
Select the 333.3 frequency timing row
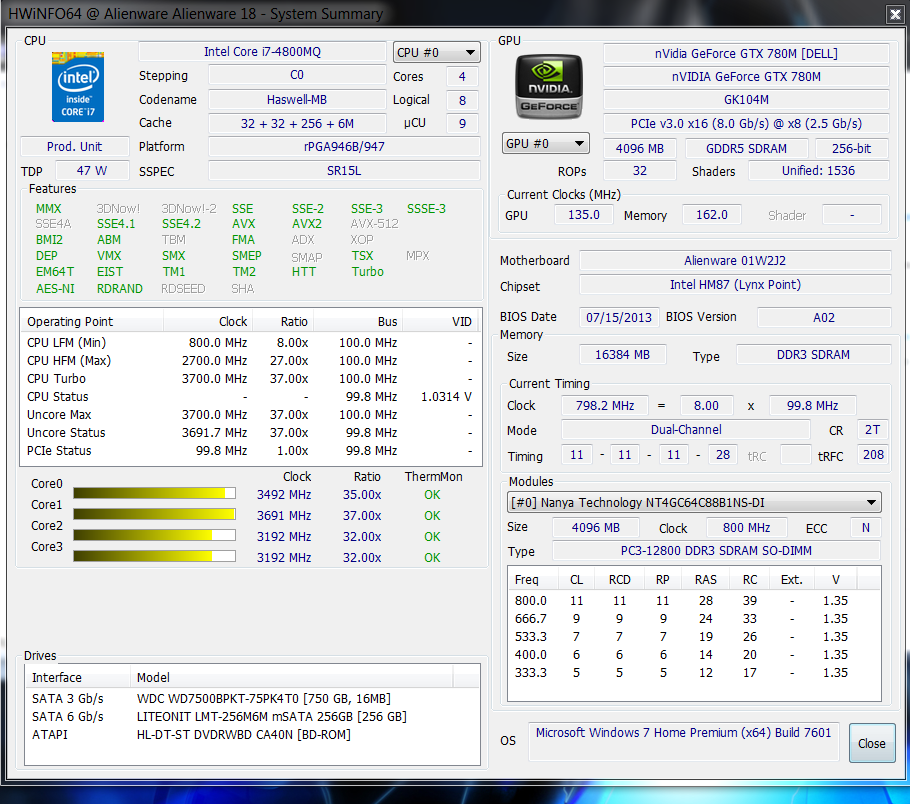click(694, 672)
